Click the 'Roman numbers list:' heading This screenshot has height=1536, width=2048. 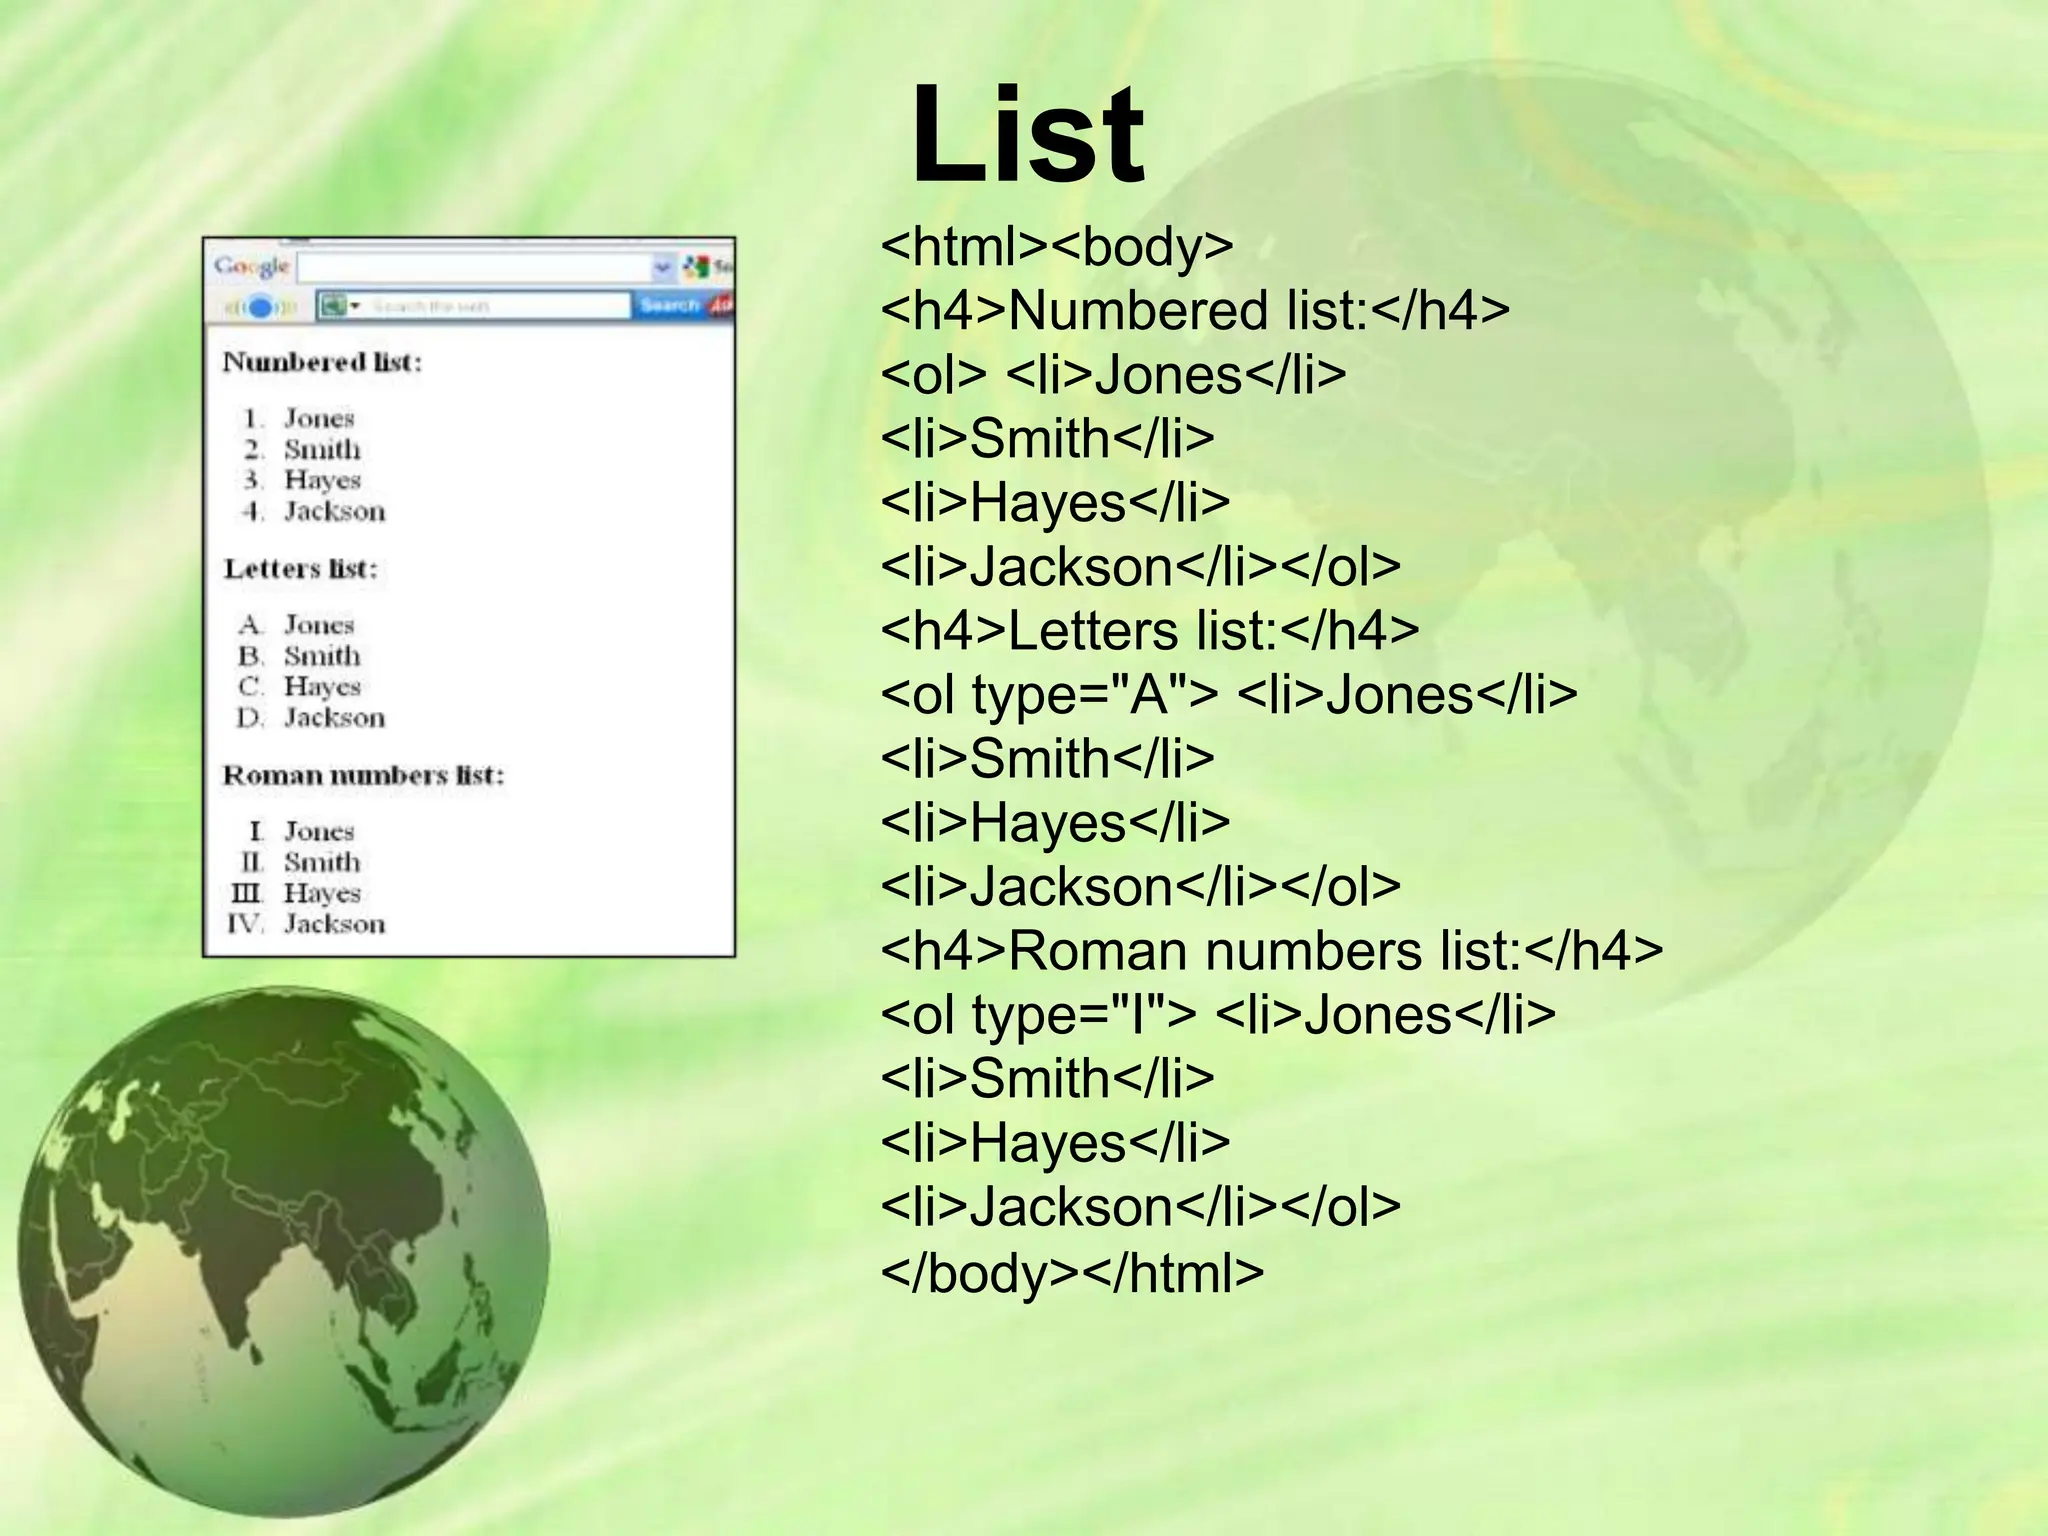363,776
